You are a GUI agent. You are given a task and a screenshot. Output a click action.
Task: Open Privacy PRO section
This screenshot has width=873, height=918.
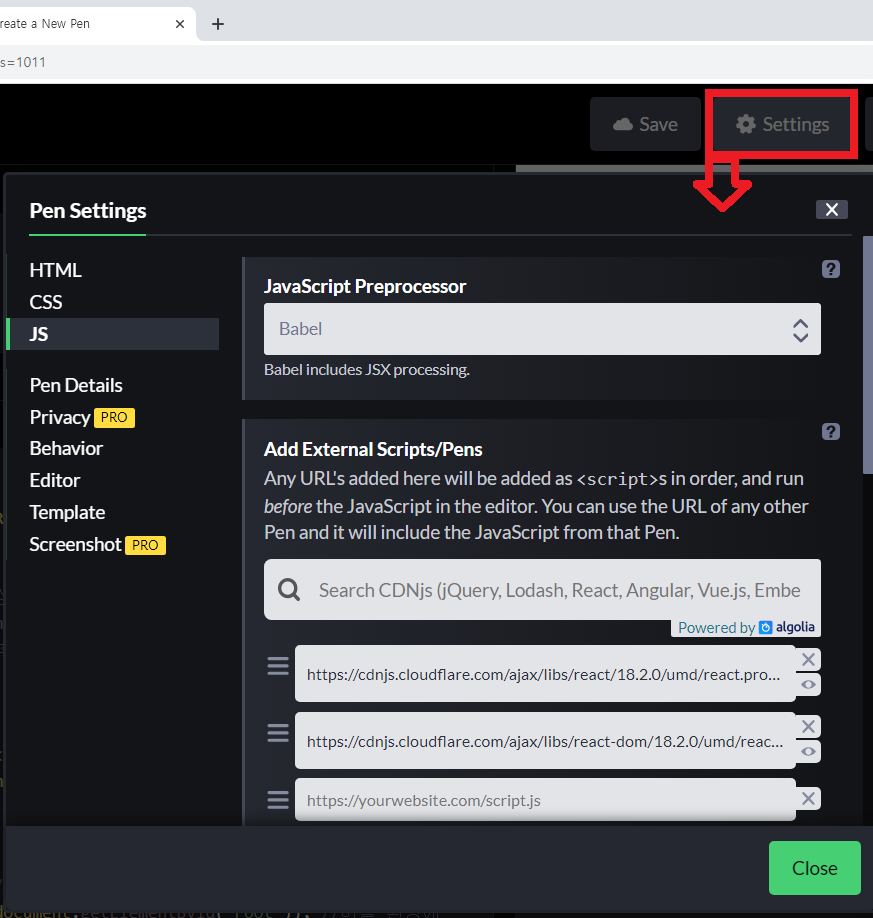point(82,417)
